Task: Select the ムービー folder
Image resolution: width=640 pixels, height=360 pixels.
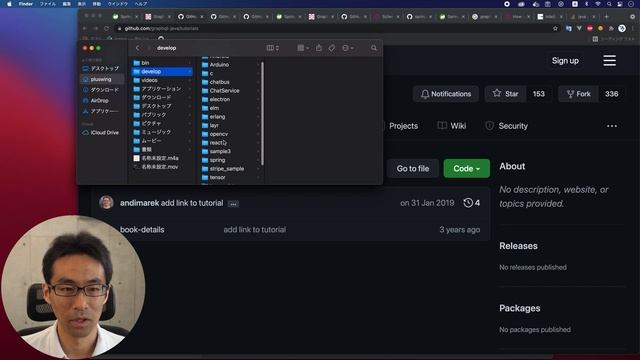Action: pyautogui.click(x=162, y=141)
